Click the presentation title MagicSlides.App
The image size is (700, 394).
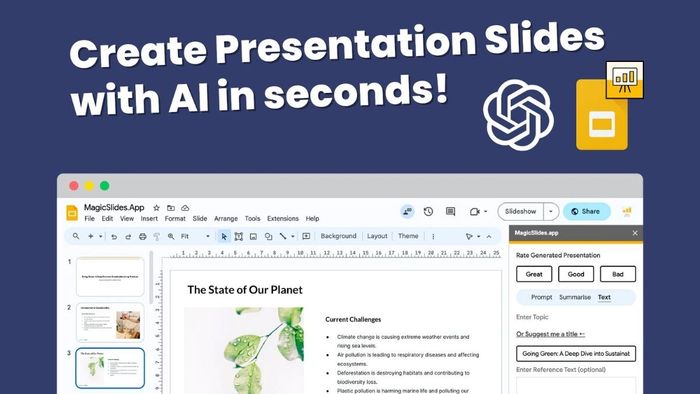(114, 207)
